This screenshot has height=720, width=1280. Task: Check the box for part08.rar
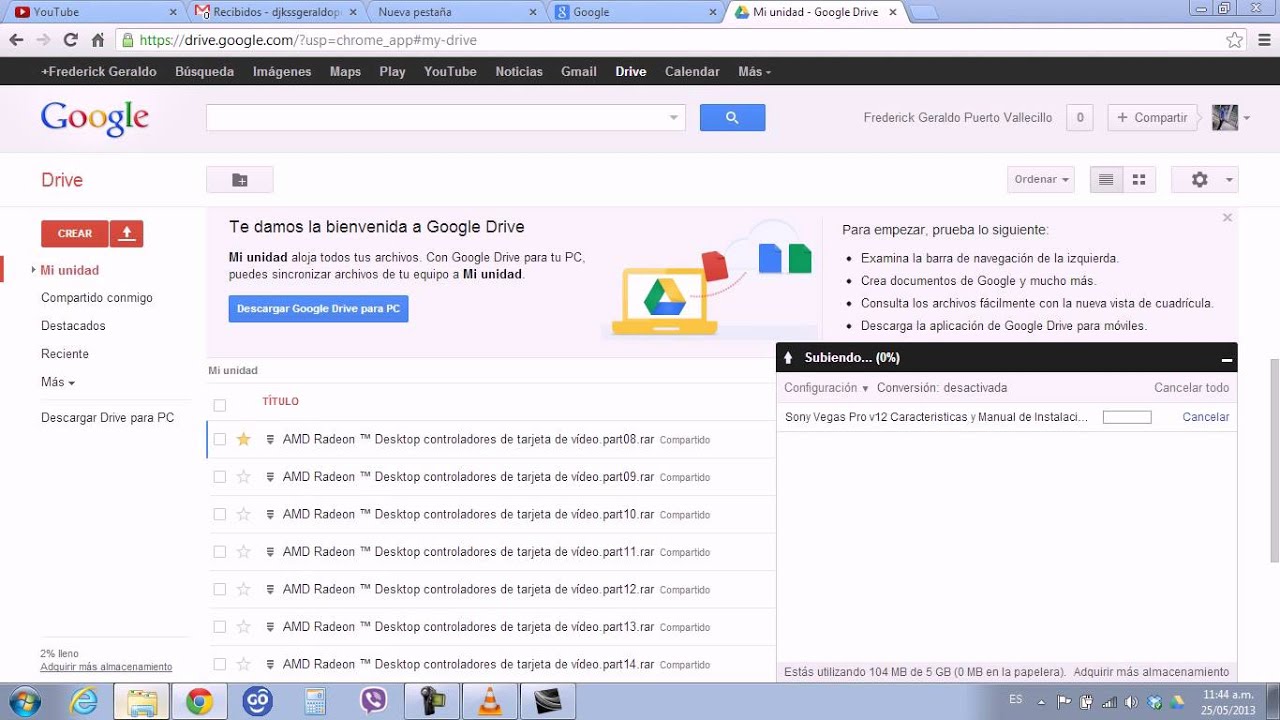tap(220, 439)
